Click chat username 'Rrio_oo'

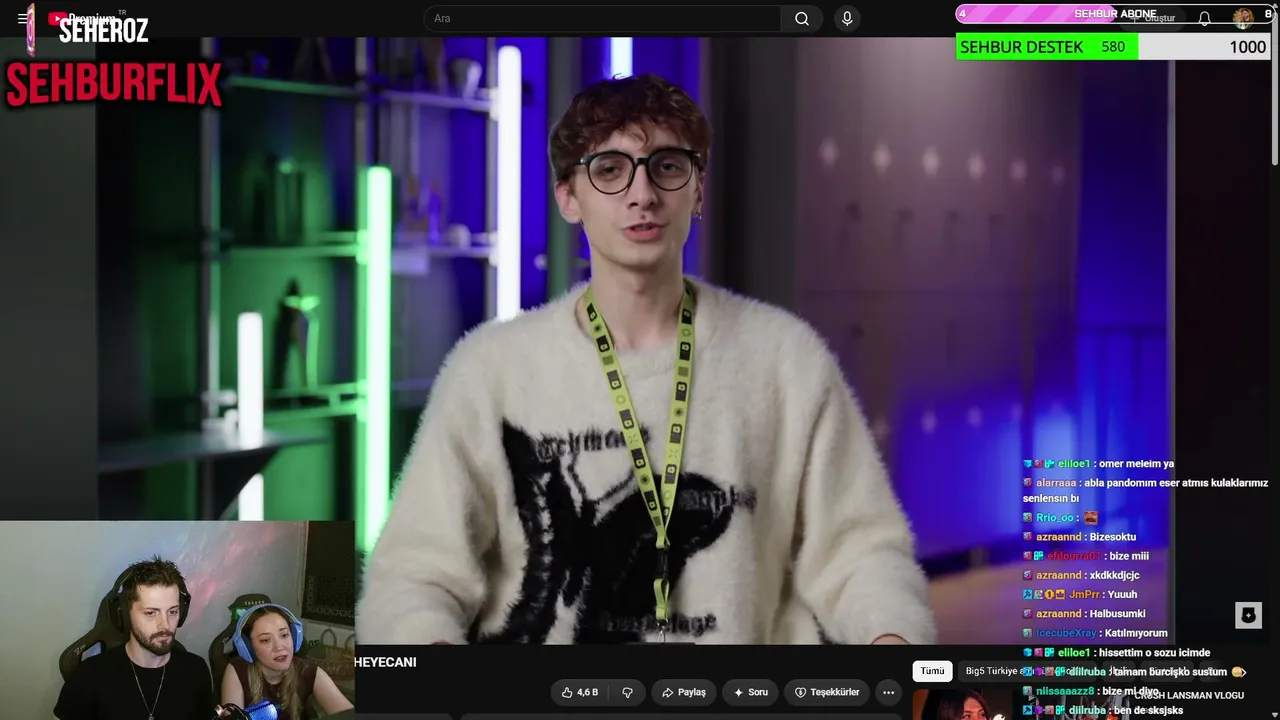click(x=1054, y=518)
